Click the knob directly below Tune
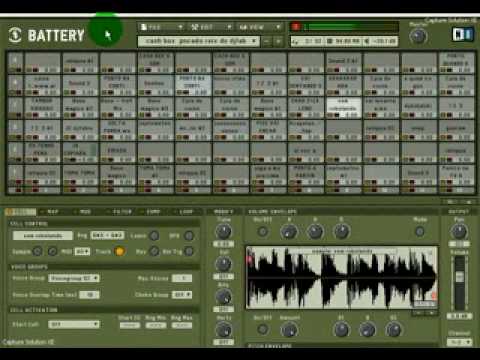The height and width of the screenshot is (360, 480). tap(224, 264)
